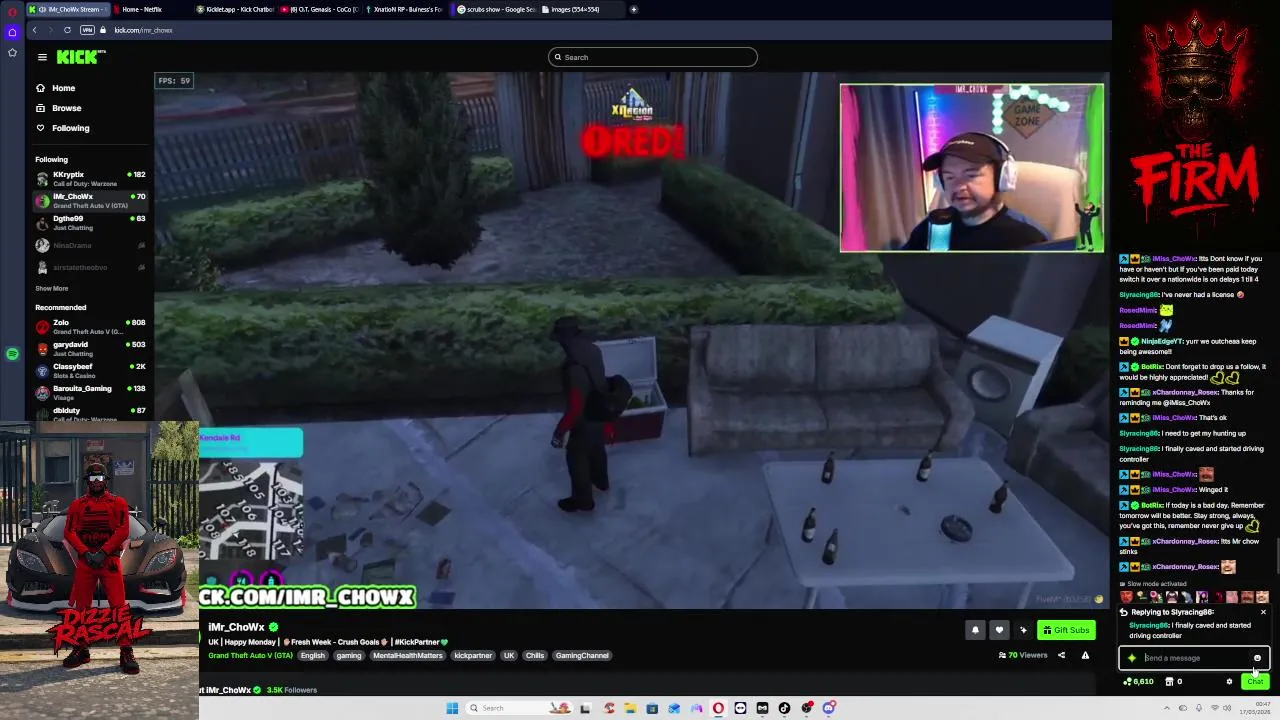Click the MentalHealthMatters tag
The image size is (1280, 720).
pos(407,655)
